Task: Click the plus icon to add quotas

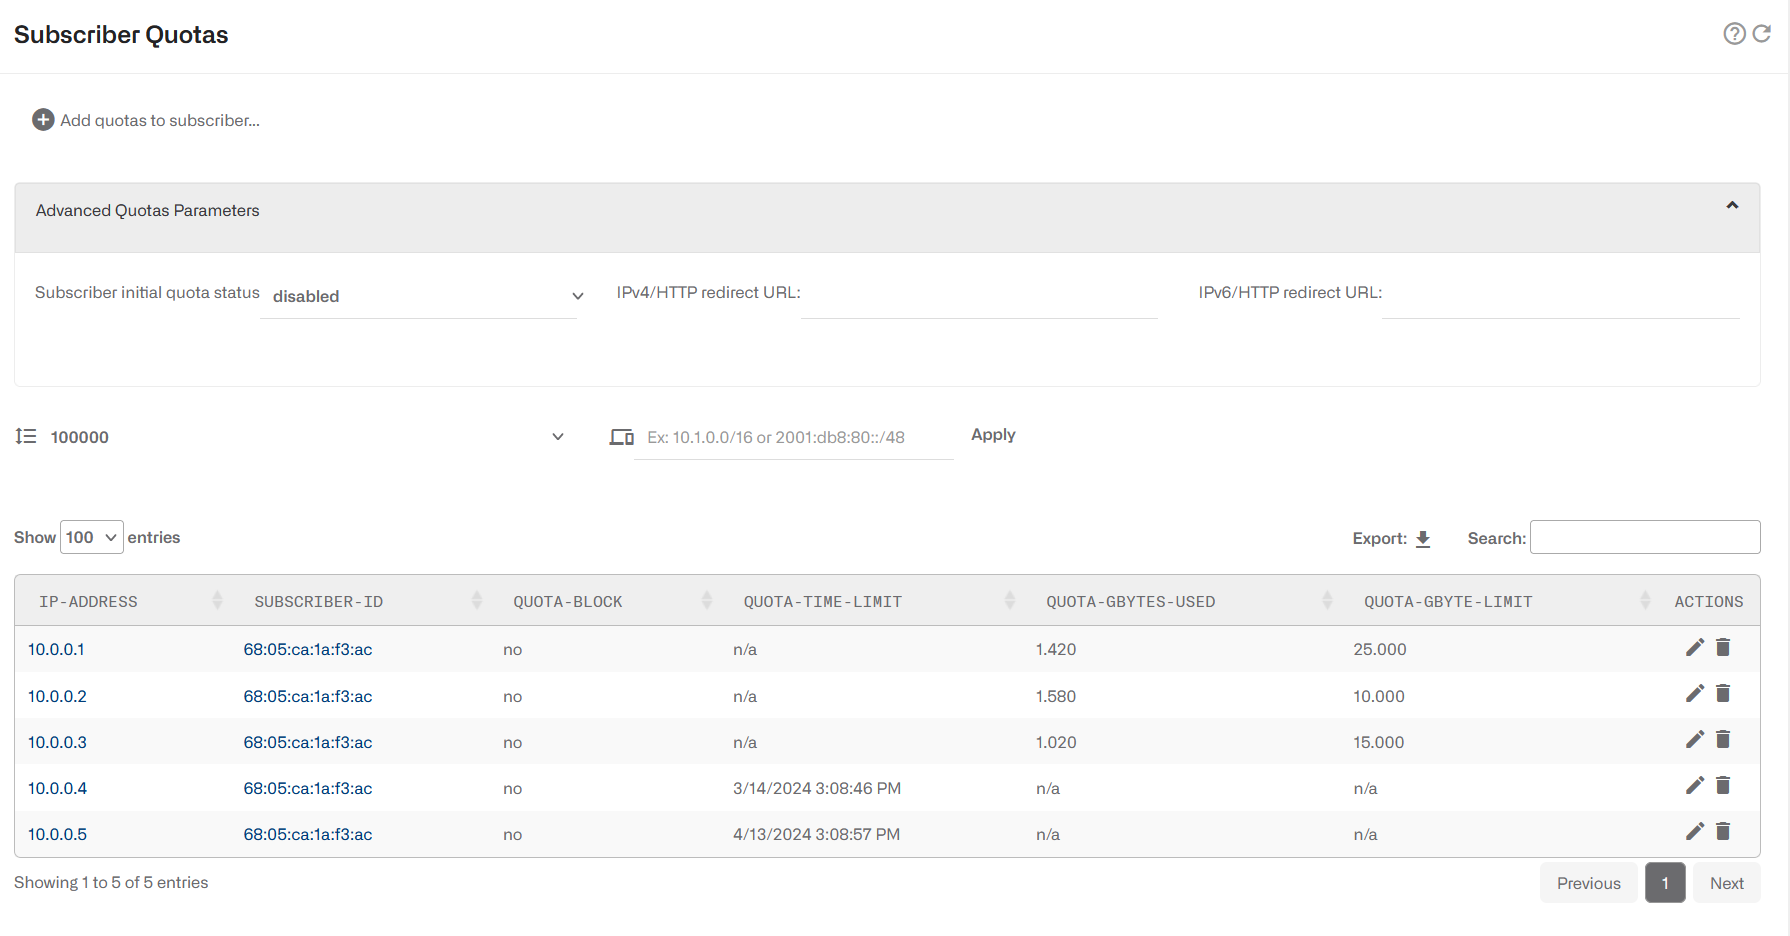Action: pyautogui.click(x=43, y=119)
